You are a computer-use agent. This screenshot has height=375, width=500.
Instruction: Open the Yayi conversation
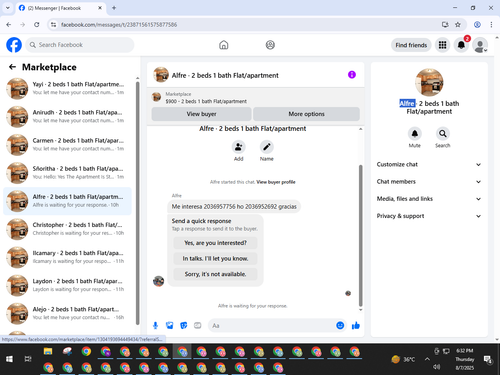(x=67, y=88)
